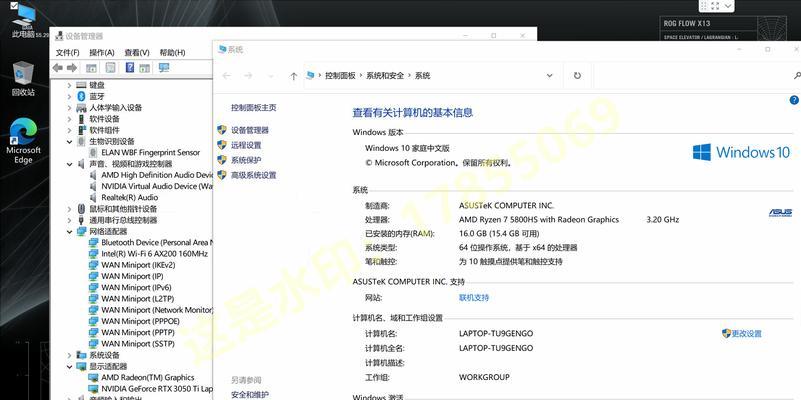Go forward in Device Manager toolbar
The image size is (801, 400).
click(72, 68)
